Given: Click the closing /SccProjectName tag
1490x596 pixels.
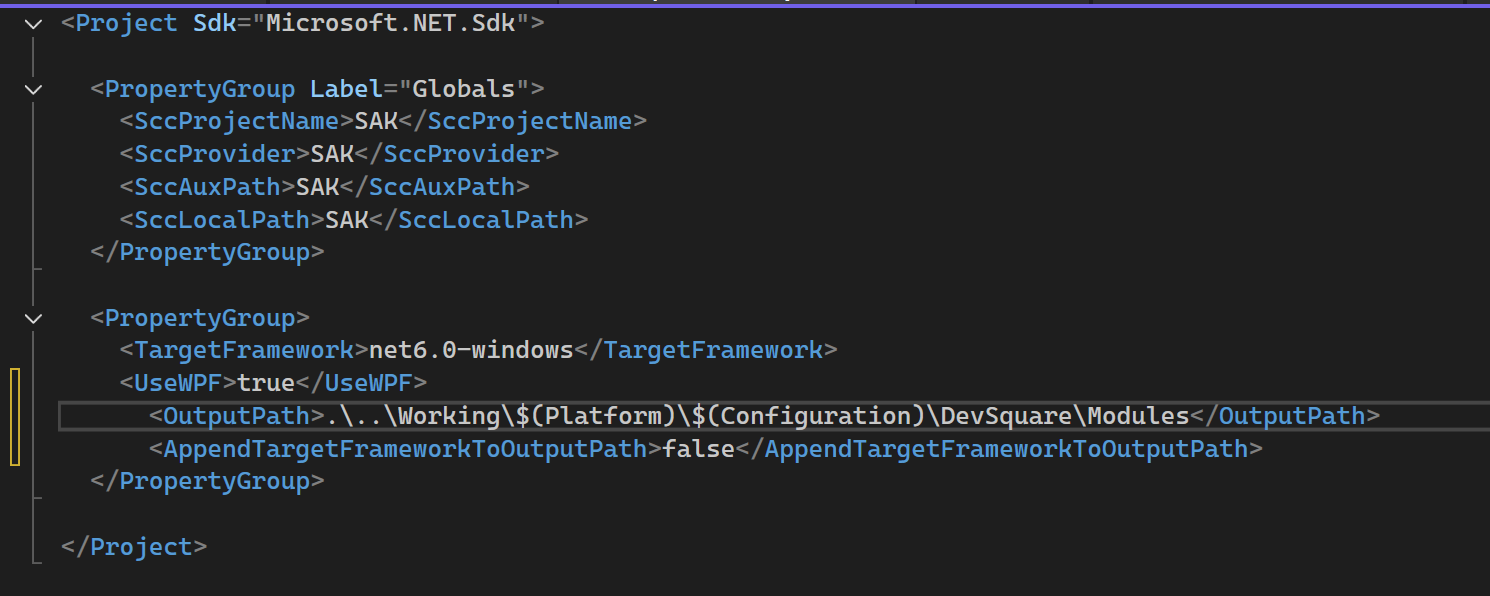Looking at the screenshot, I should pos(523,121).
